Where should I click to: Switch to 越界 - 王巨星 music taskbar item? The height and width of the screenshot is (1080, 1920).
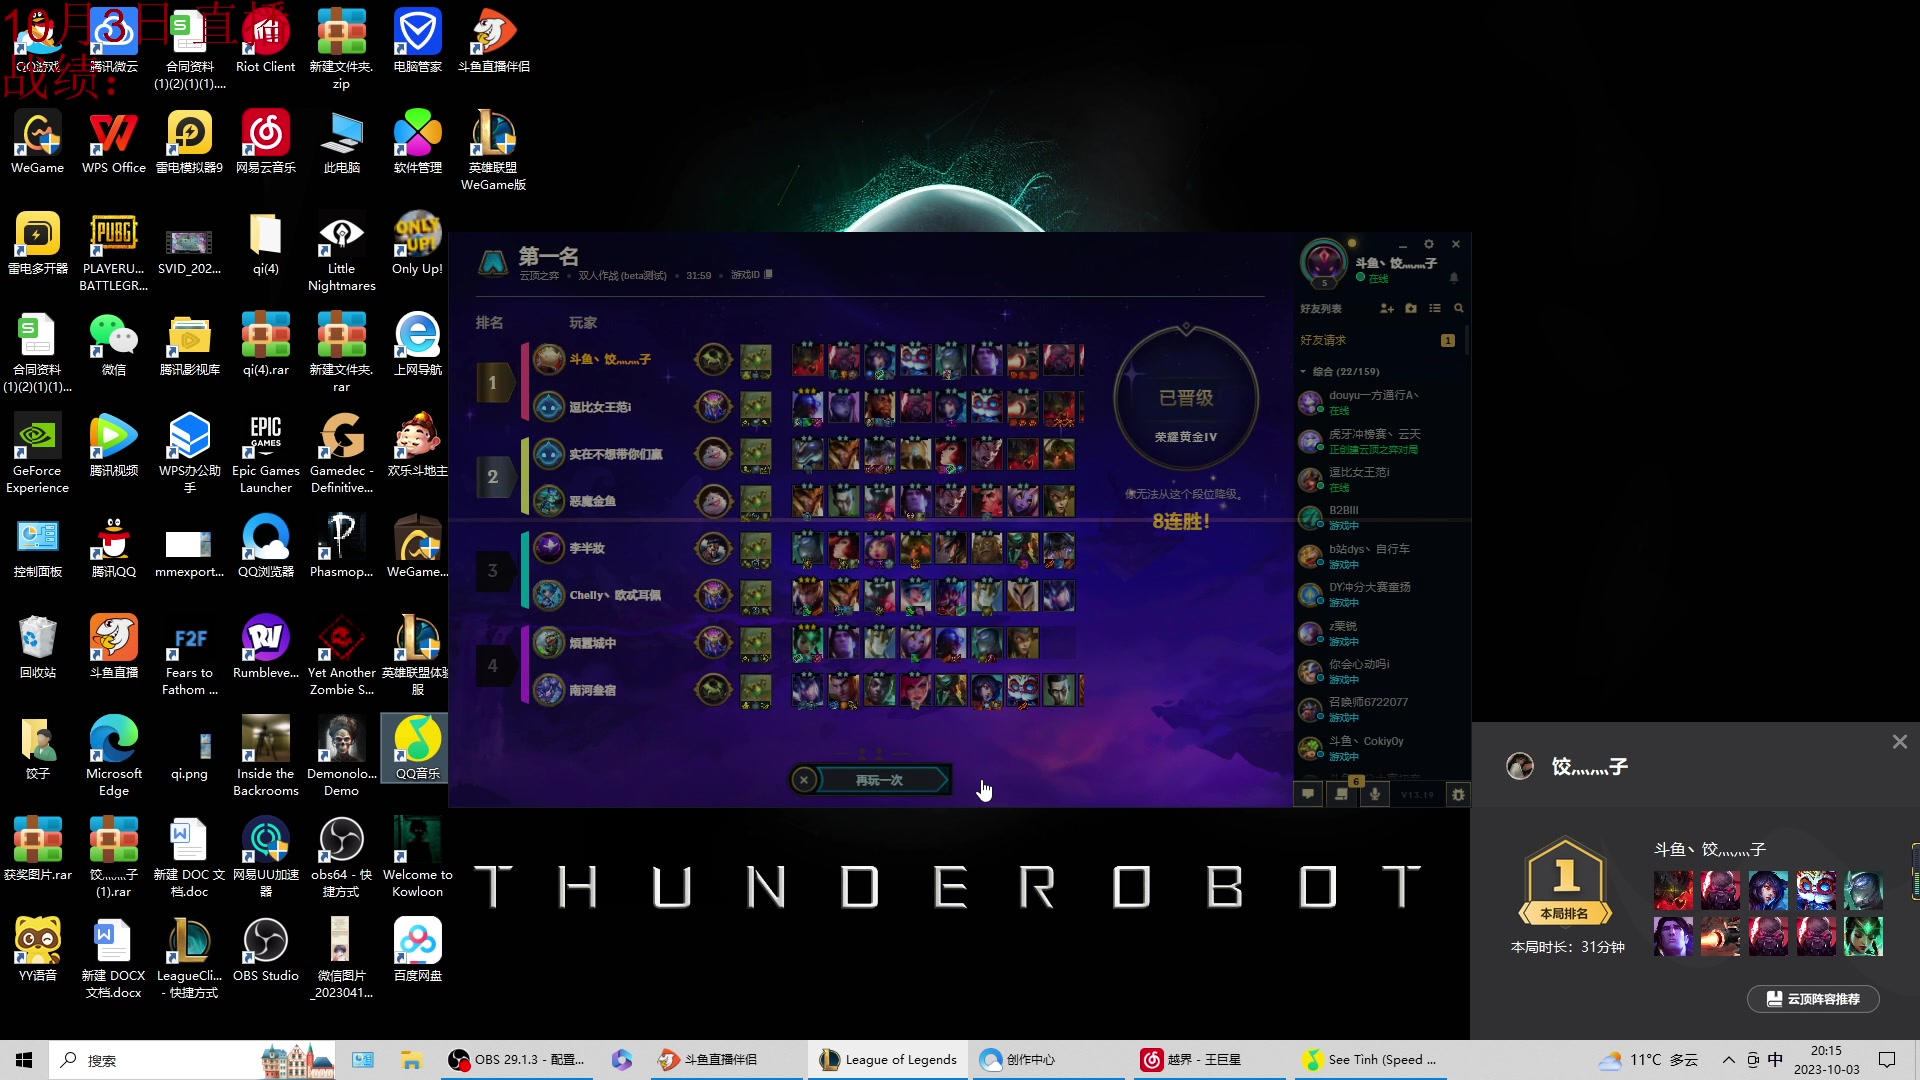(1208, 1060)
